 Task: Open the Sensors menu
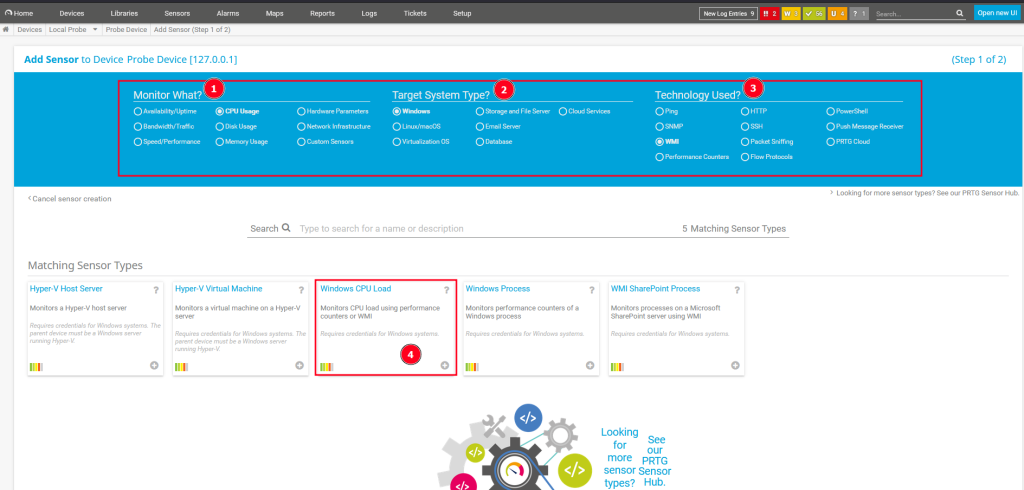point(177,14)
